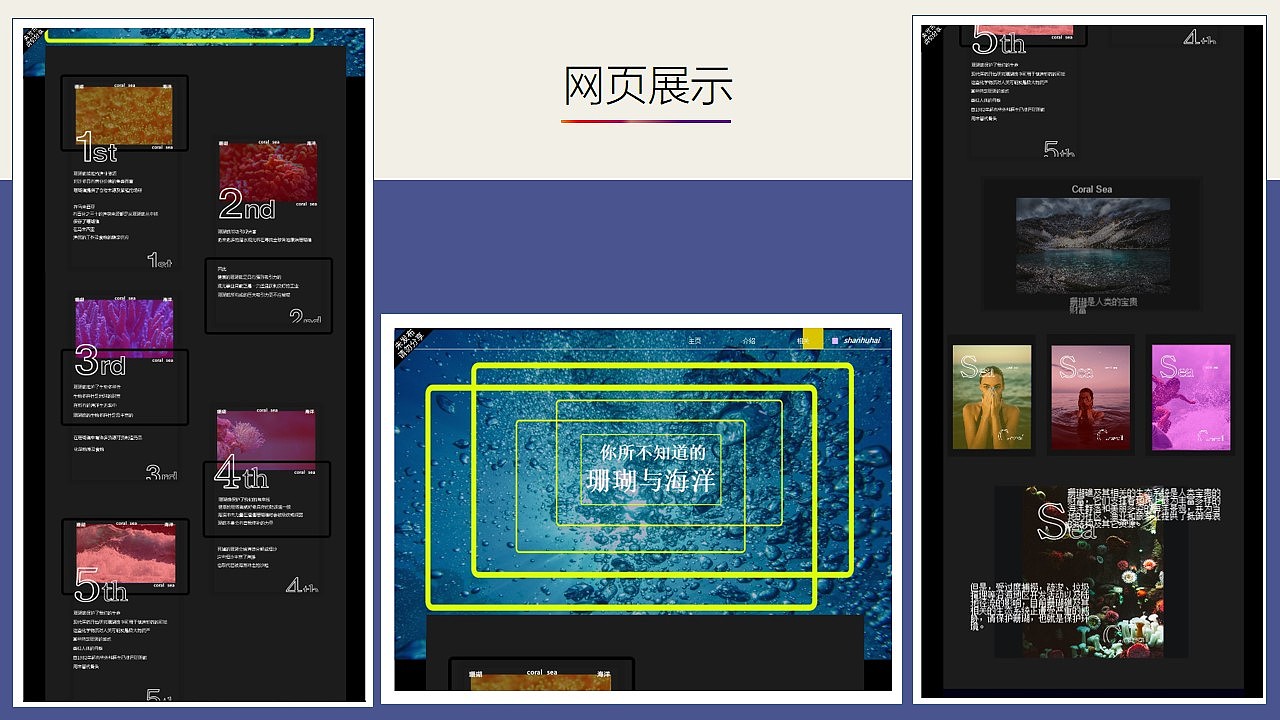
Task: Open the orange coral photo thumbnail
Action: pyautogui.click(x=124, y=110)
